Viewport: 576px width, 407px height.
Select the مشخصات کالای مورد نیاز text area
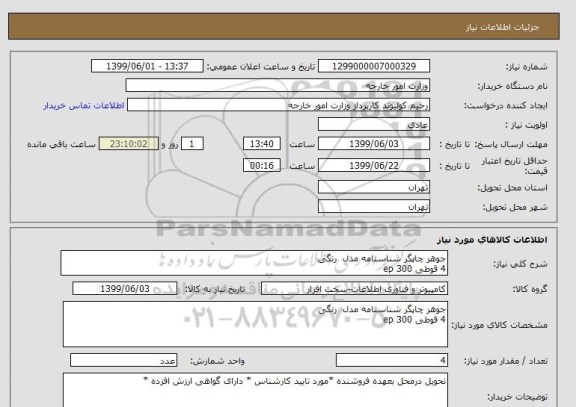[x=255, y=324]
